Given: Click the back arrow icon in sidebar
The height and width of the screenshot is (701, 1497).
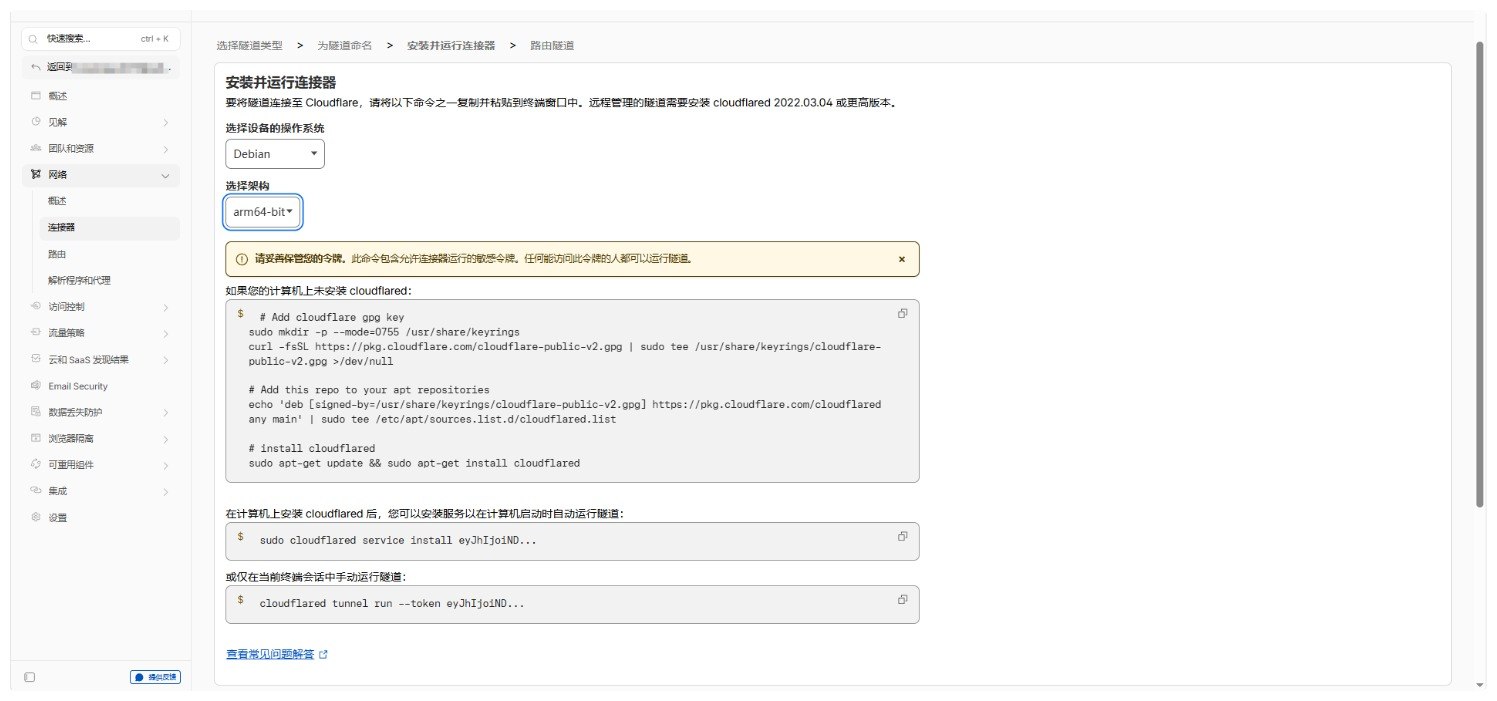Looking at the screenshot, I should pos(36,68).
